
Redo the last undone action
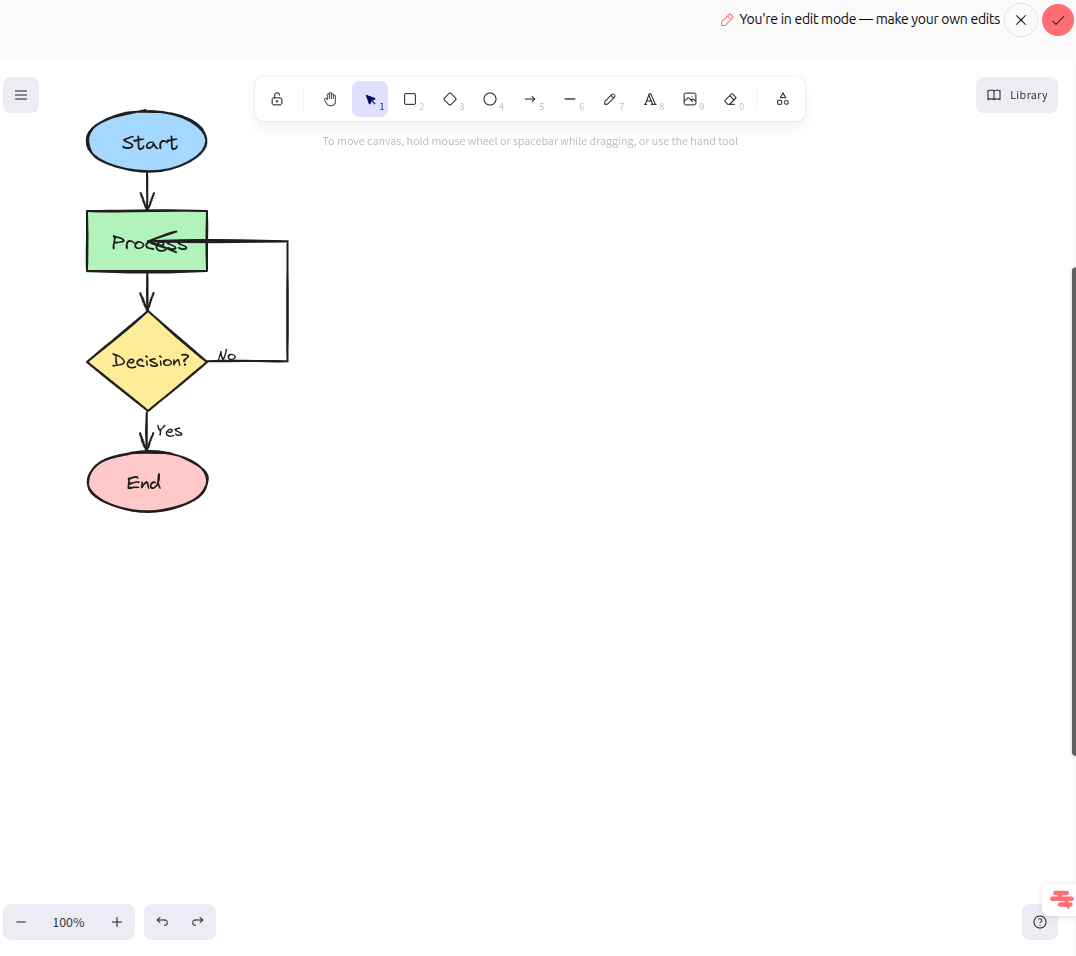[198, 922]
